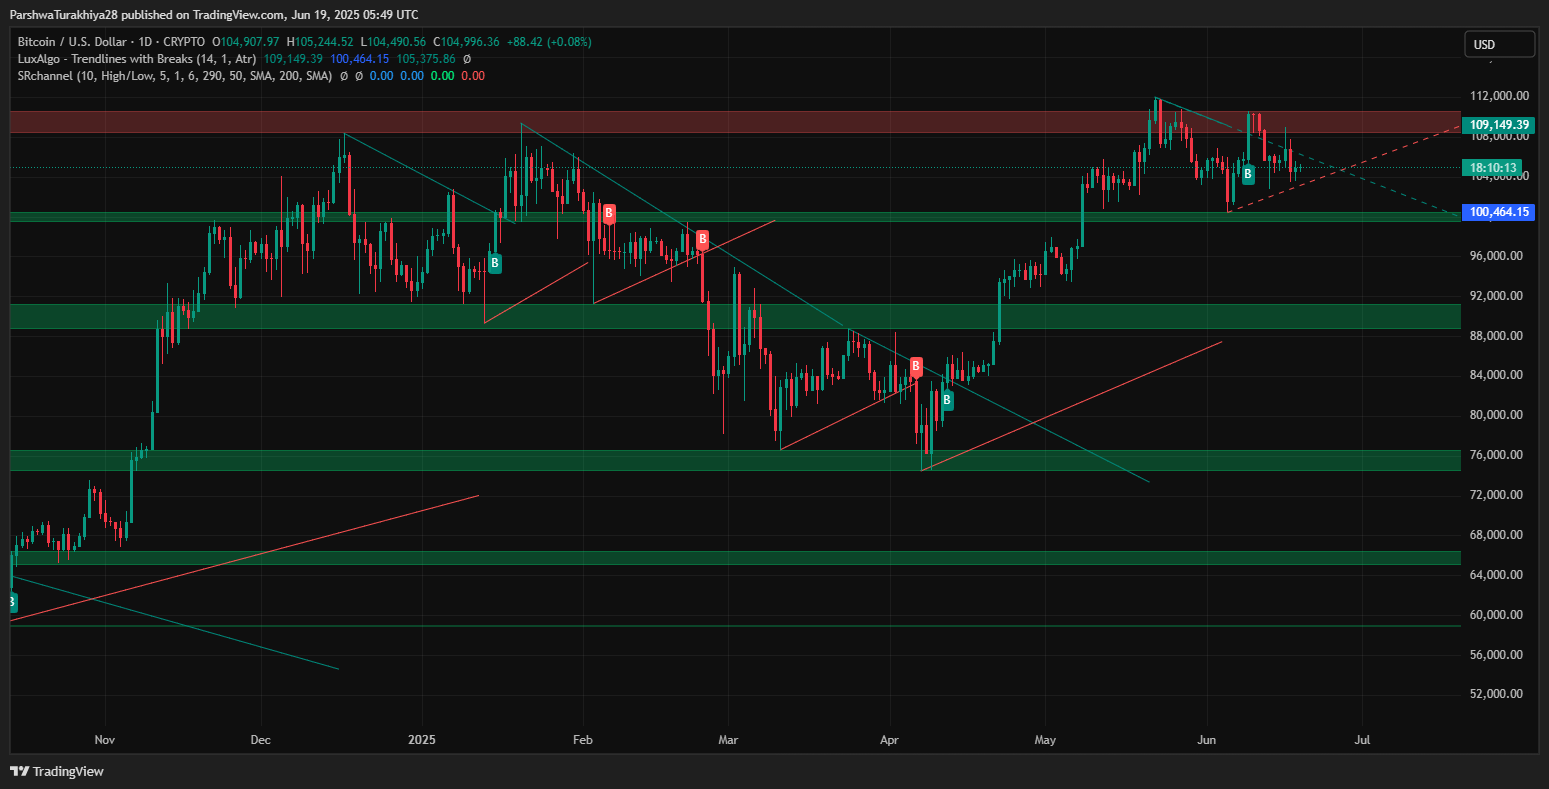
Task: Click the red B marker before March
Action: pos(702,239)
